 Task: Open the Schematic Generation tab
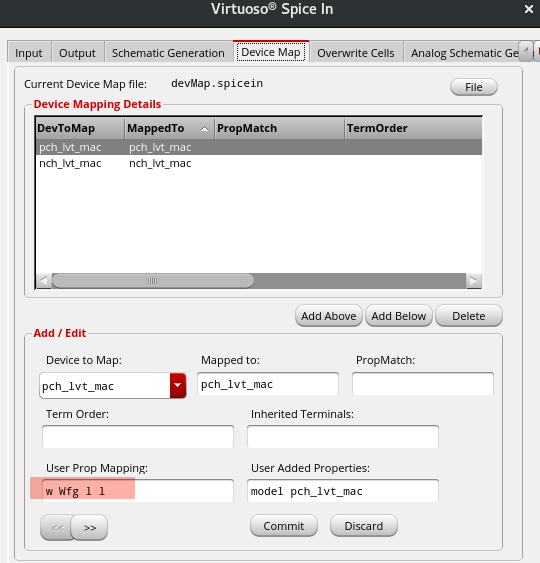pyautogui.click(x=168, y=52)
